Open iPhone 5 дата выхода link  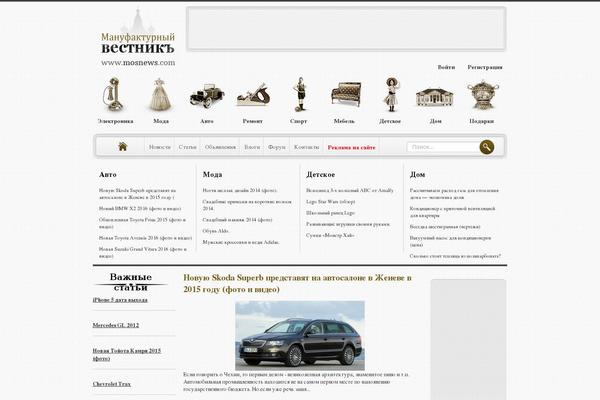(120, 300)
